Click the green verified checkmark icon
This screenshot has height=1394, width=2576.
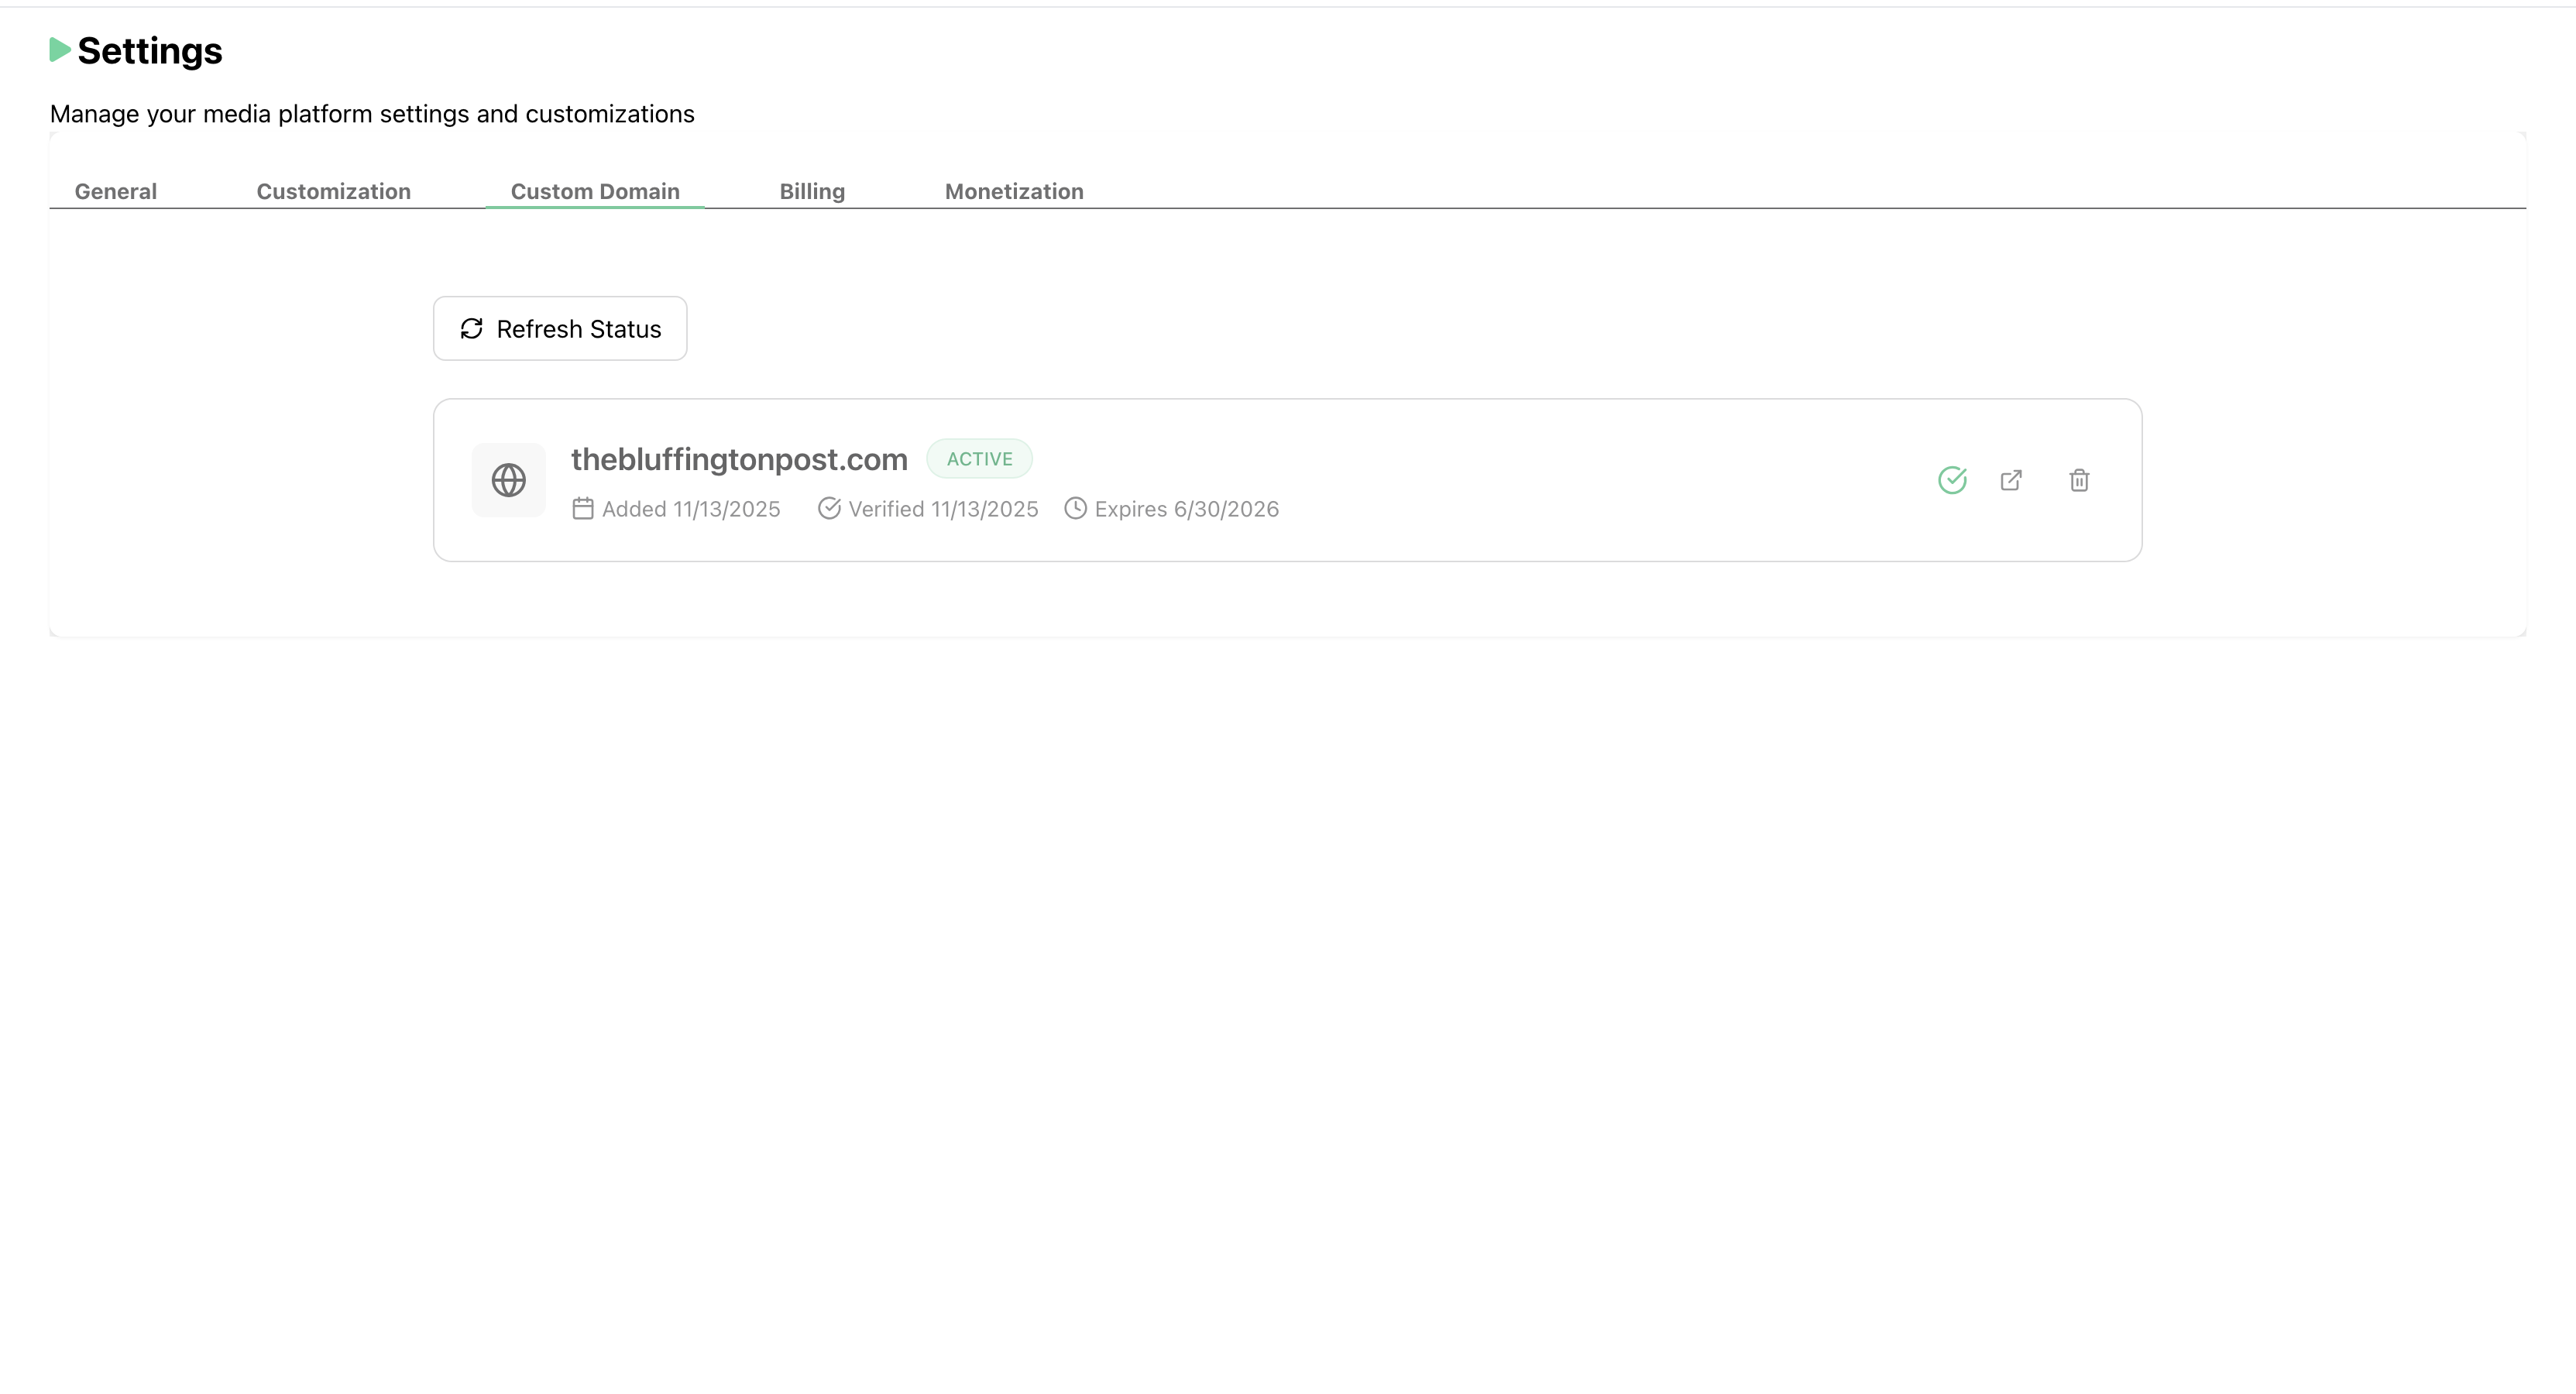click(x=1952, y=480)
